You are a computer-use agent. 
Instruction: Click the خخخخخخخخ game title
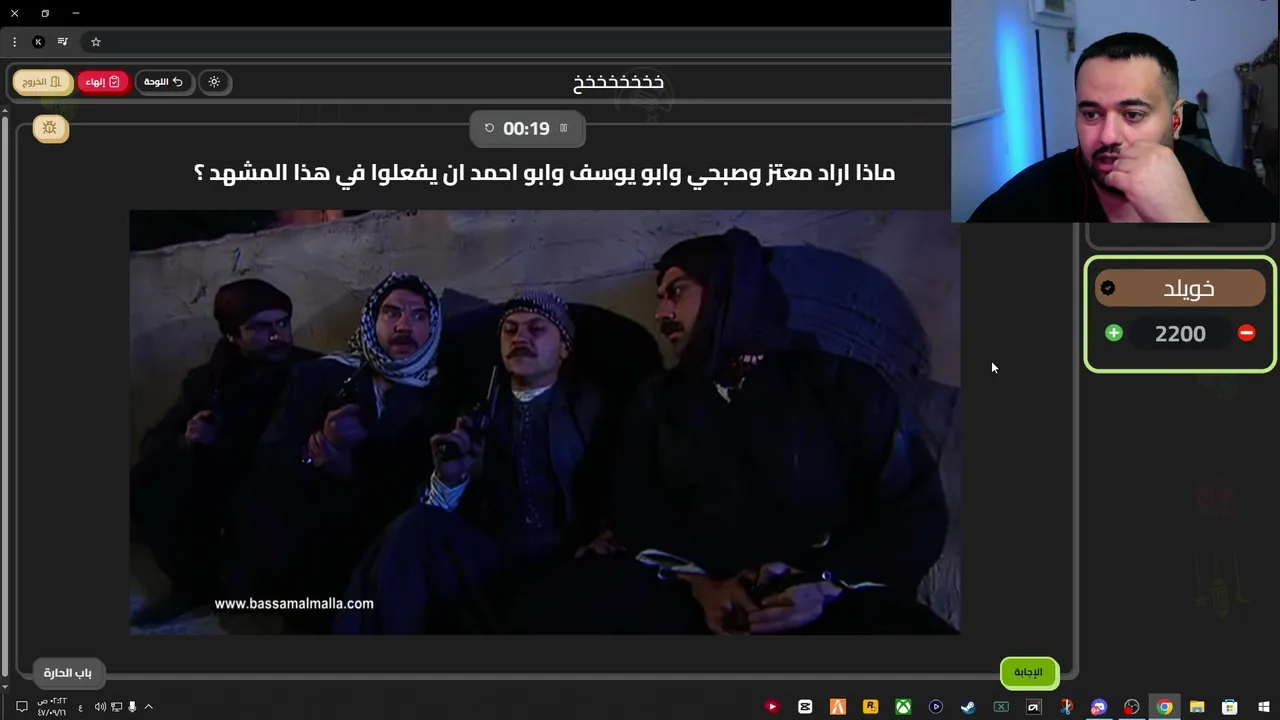point(618,82)
